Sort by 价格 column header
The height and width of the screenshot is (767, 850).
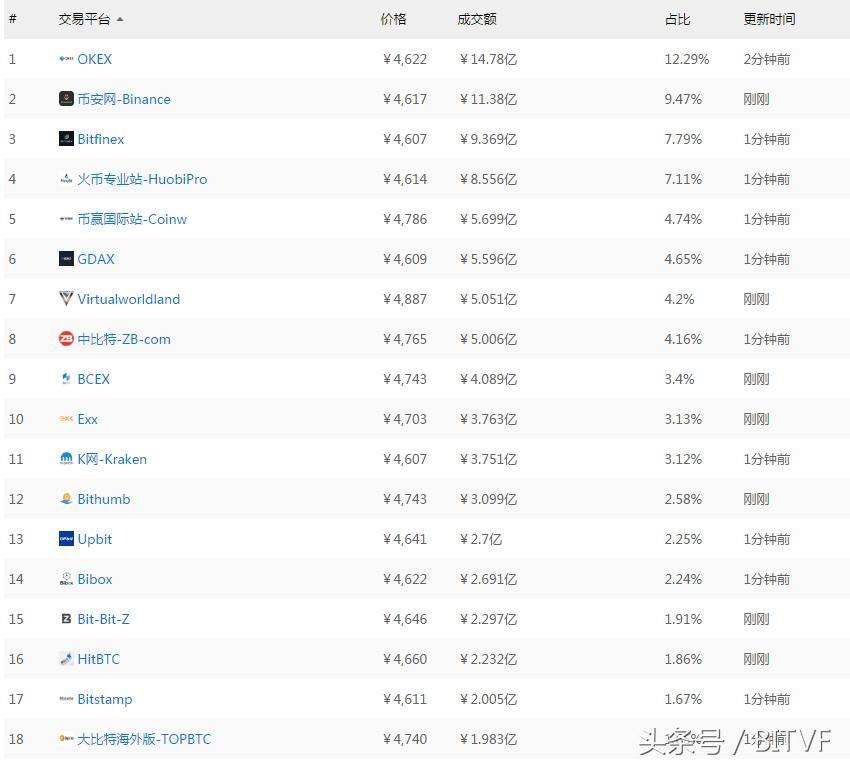pos(394,20)
